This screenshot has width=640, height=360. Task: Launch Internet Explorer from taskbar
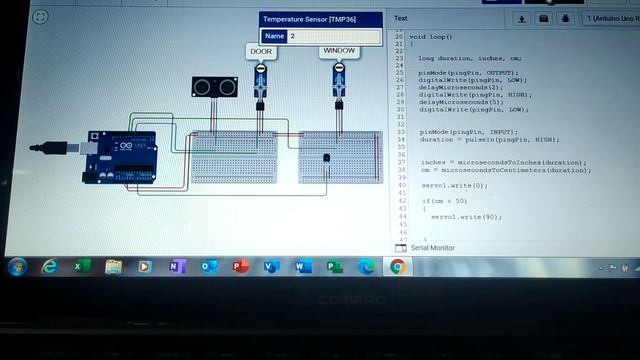click(x=49, y=267)
